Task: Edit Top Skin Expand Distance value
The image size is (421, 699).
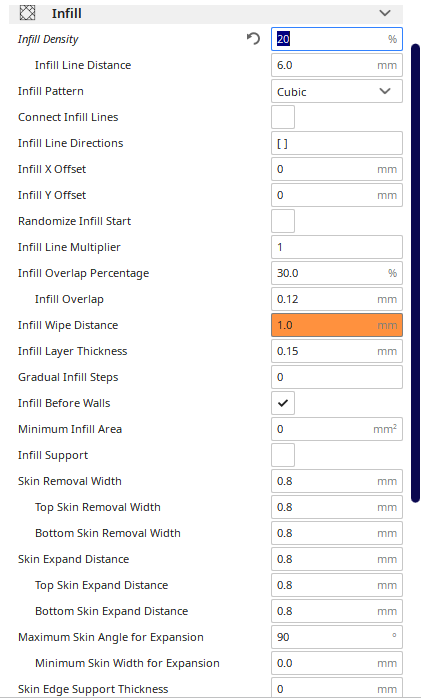Action: pyautogui.click(x=337, y=585)
